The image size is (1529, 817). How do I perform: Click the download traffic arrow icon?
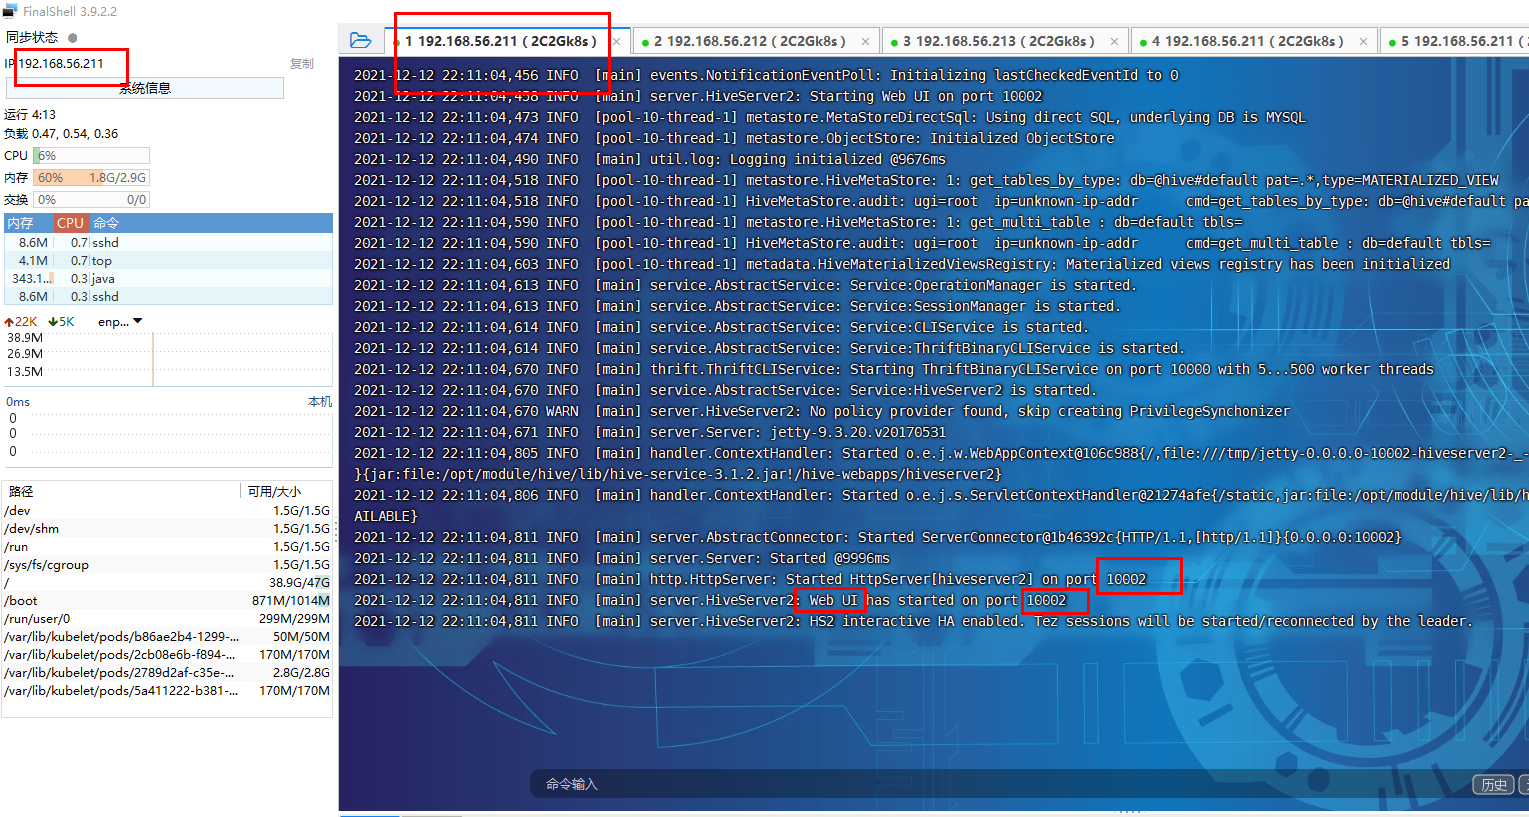[52, 321]
